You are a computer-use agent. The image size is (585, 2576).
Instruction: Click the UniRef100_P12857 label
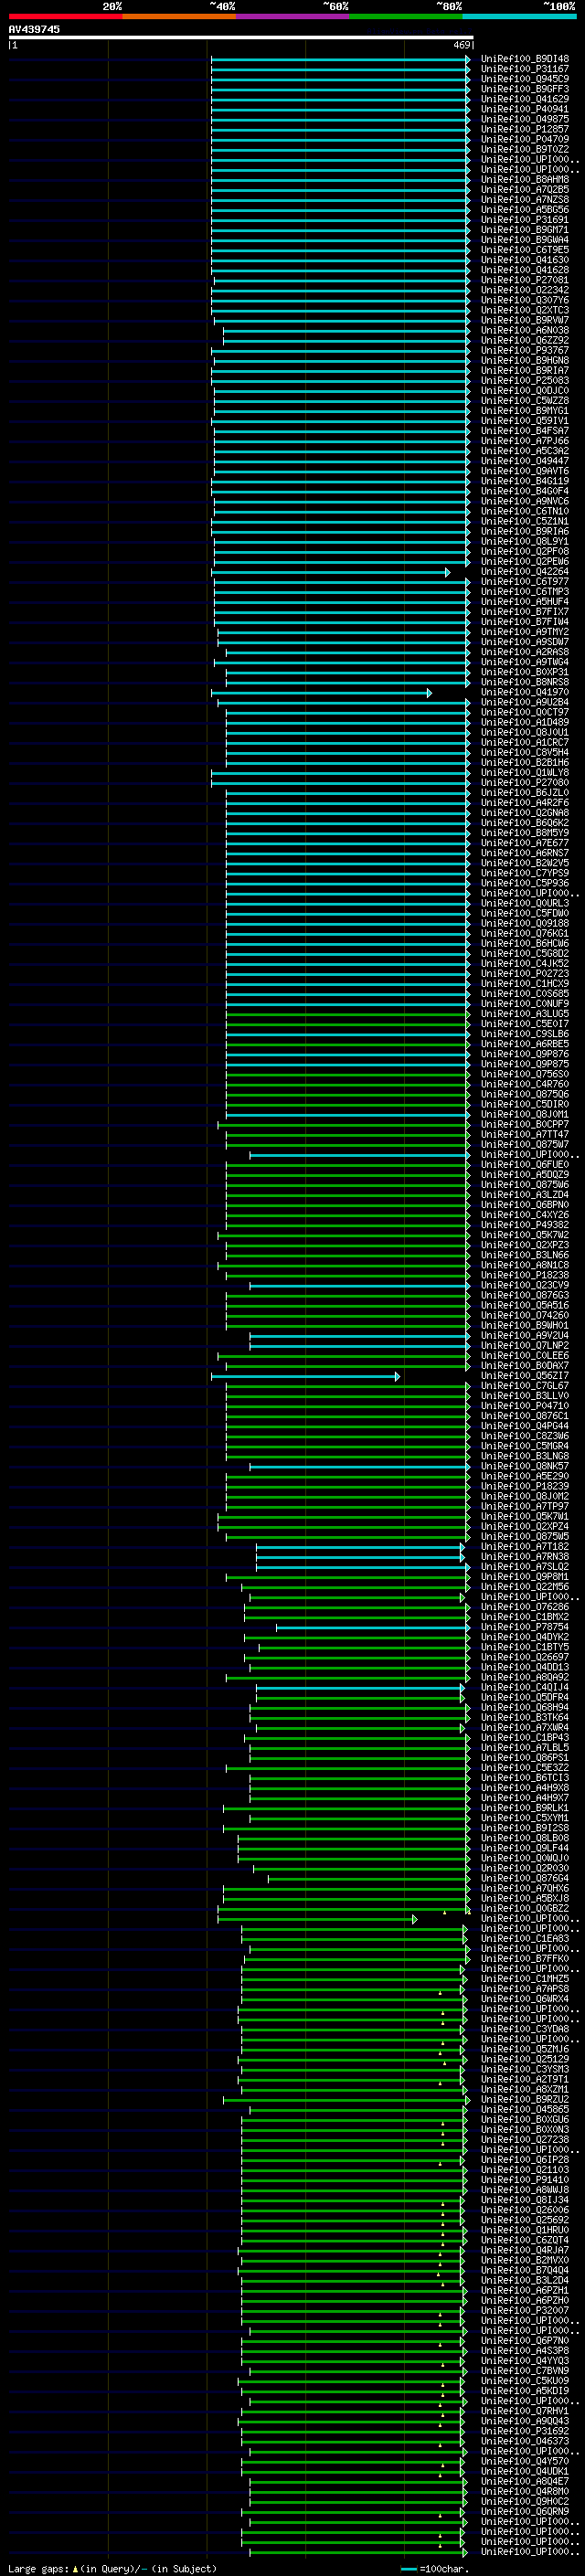525,129
